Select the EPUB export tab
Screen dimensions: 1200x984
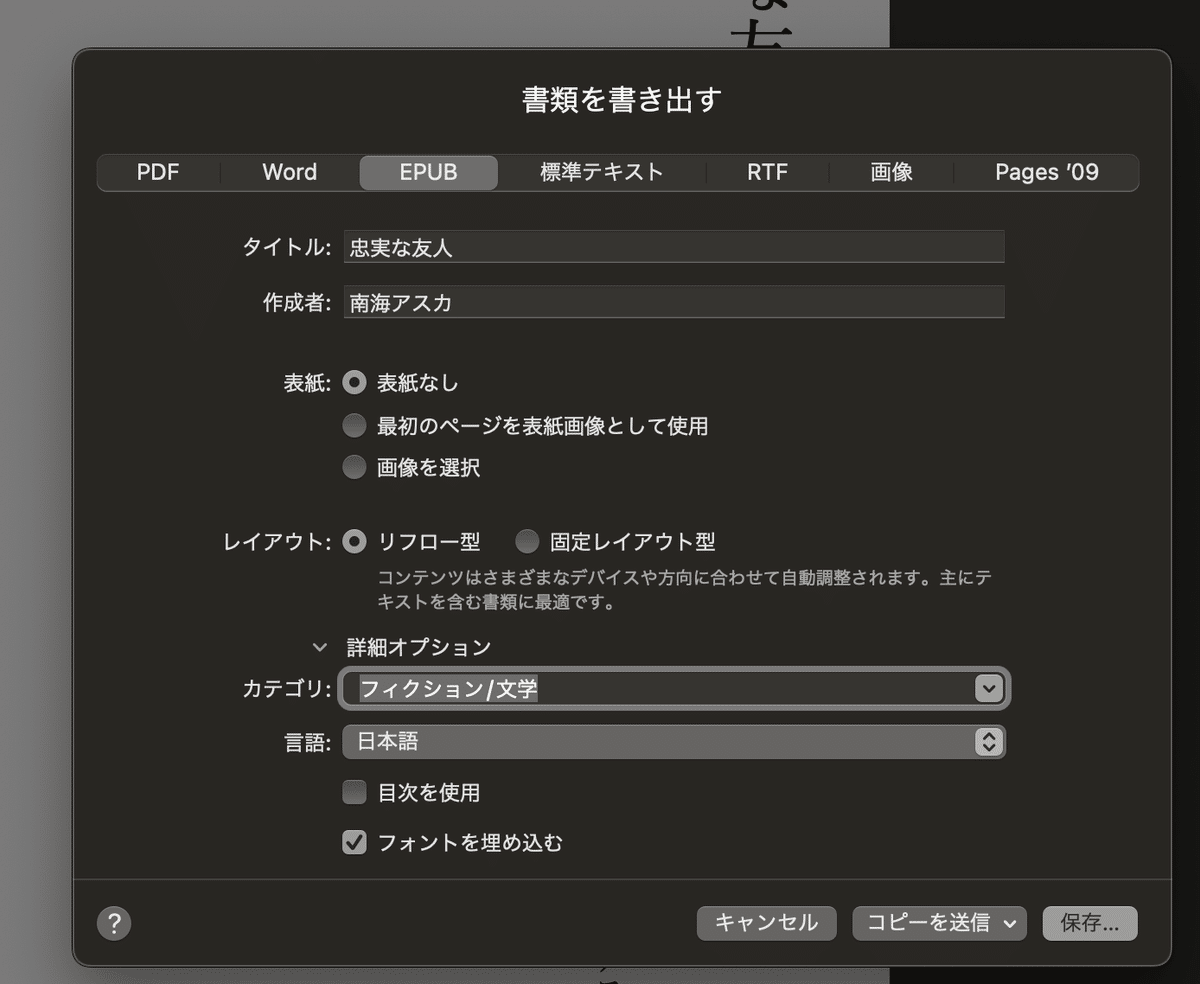[428, 172]
